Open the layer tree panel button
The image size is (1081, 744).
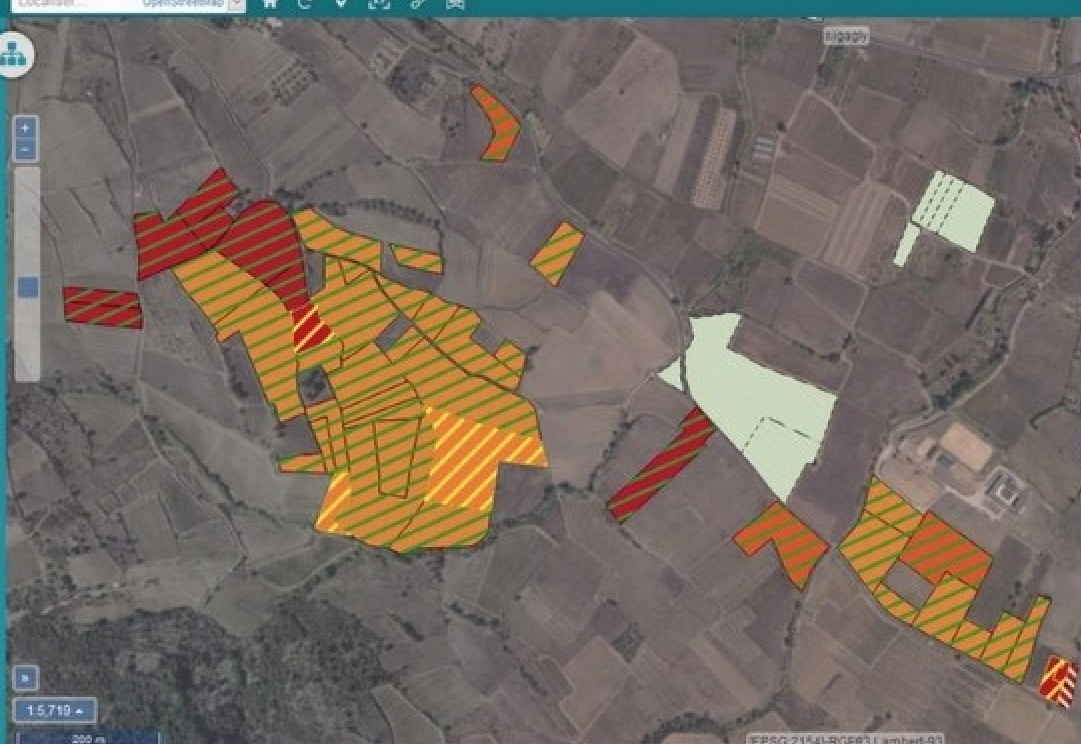[14, 55]
